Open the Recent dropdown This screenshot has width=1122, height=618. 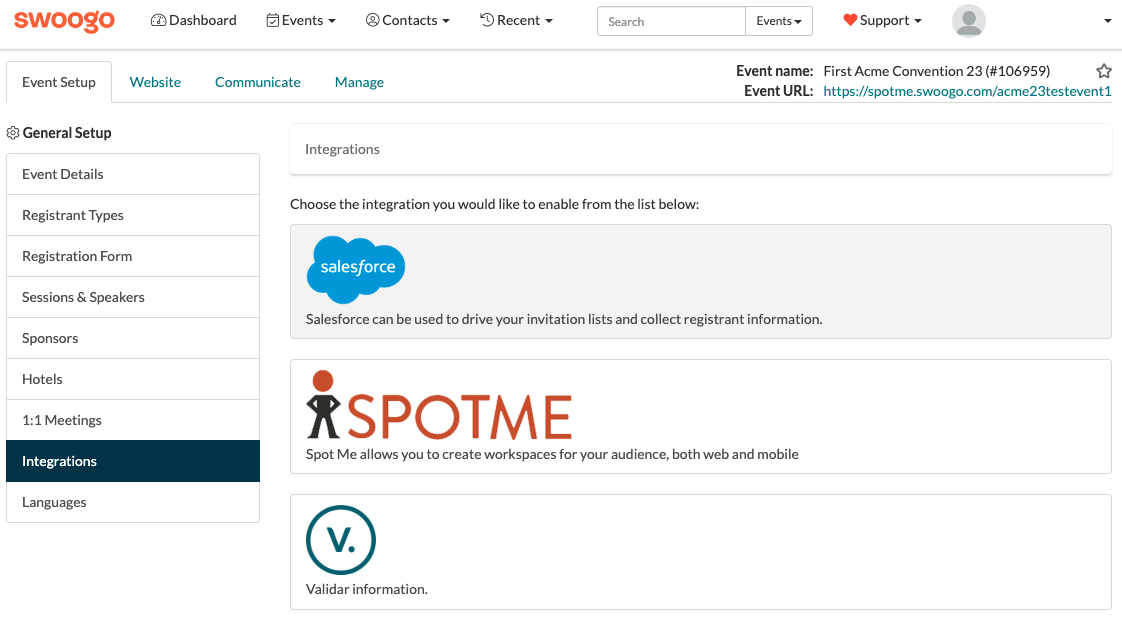(x=516, y=19)
